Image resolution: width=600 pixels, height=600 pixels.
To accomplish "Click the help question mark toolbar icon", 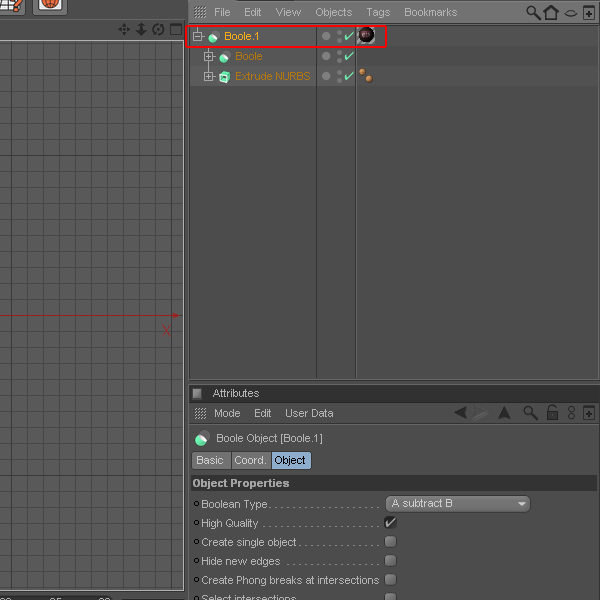I will click(x=11, y=5).
